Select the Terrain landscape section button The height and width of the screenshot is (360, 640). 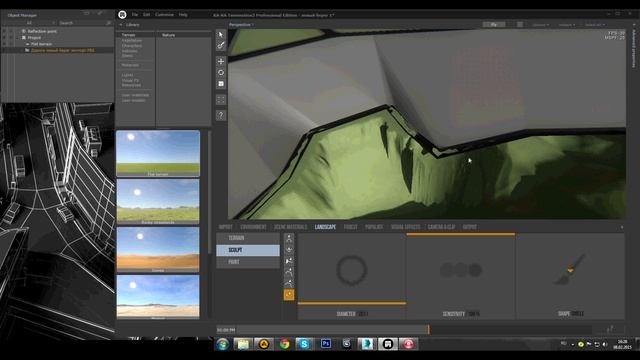click(248, 238)
